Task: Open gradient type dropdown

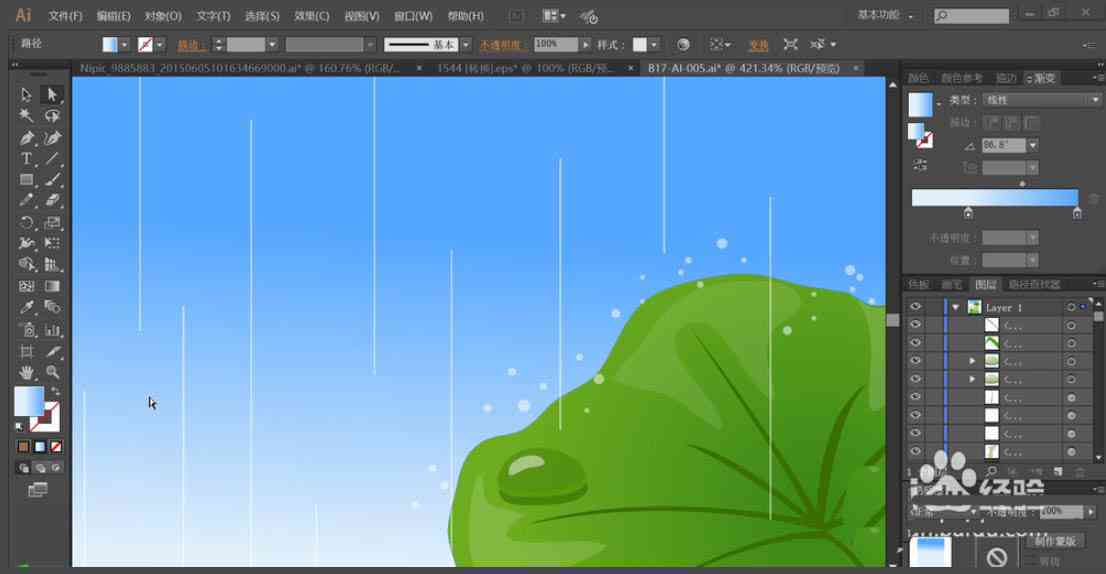Action: tap(1040, 100)
